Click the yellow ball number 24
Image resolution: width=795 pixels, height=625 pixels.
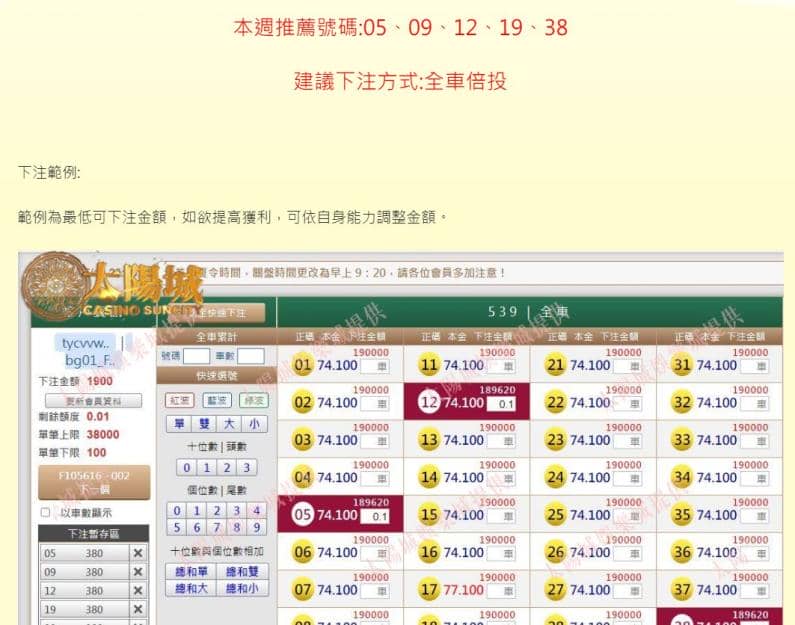pyautogui.click(x=555, y=477)
